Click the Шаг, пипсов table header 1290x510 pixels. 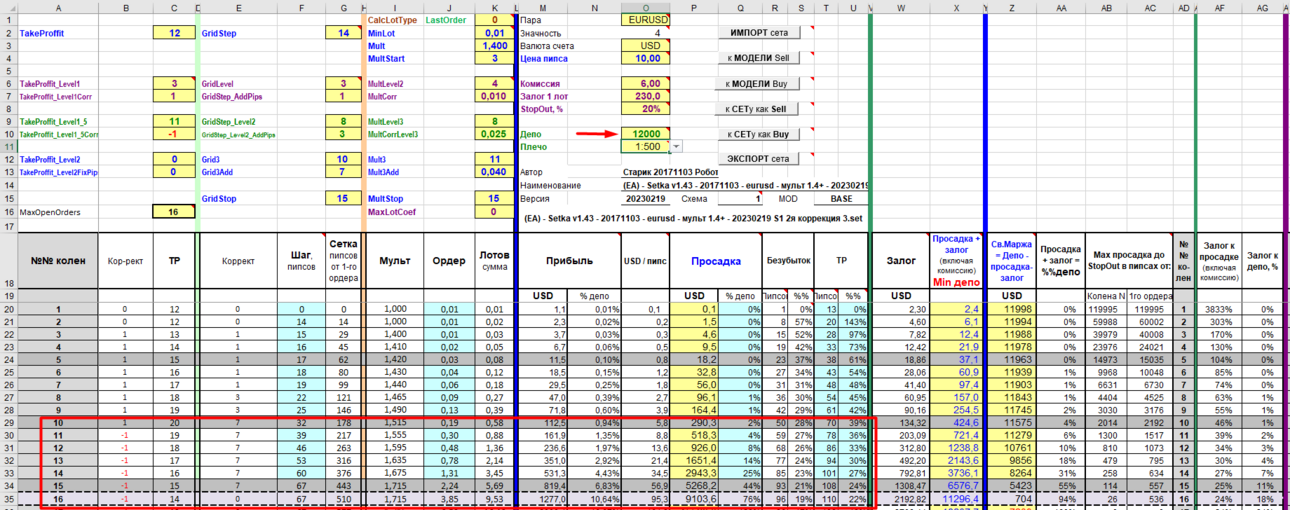coord(302,260)
